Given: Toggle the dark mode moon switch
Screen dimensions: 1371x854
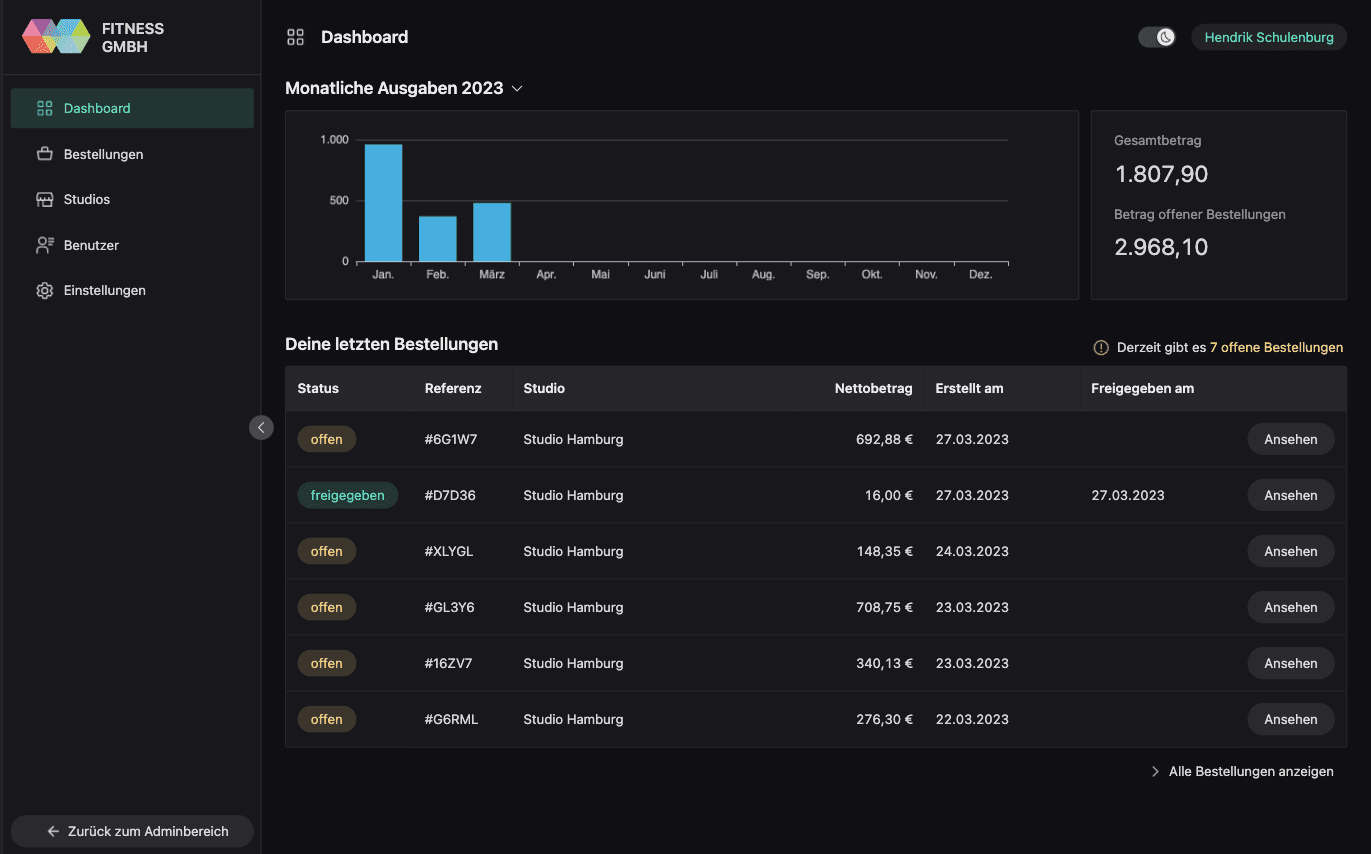Looking at the screenshot, I should [1157, 37].
